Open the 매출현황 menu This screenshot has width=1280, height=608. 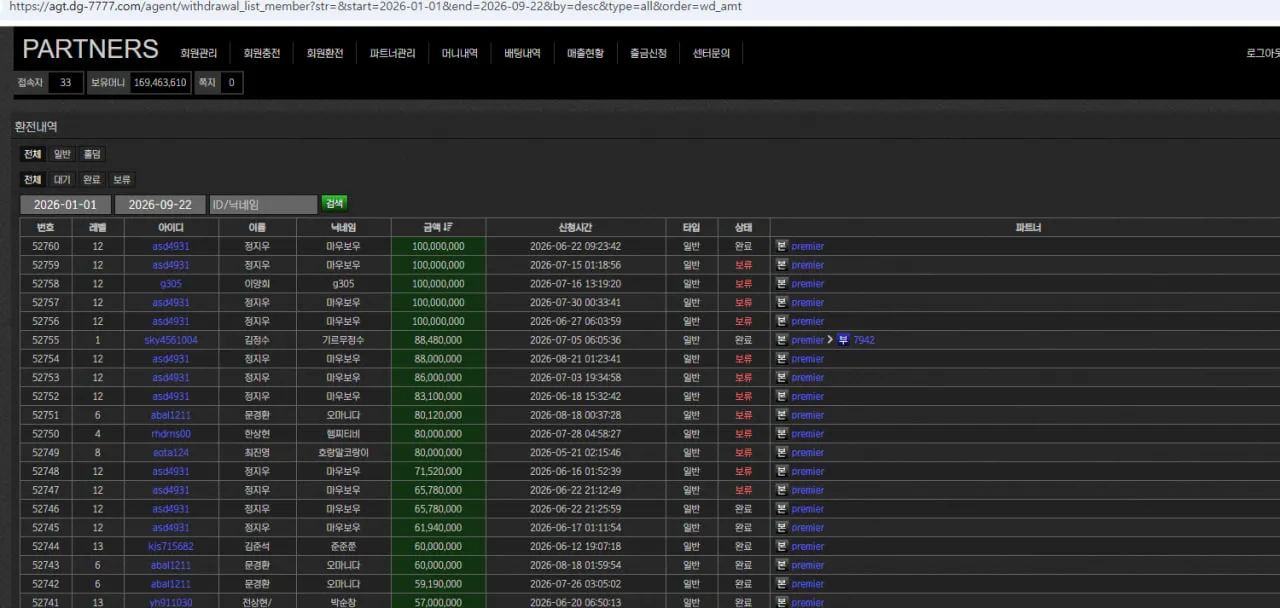[x=585, y=54]
